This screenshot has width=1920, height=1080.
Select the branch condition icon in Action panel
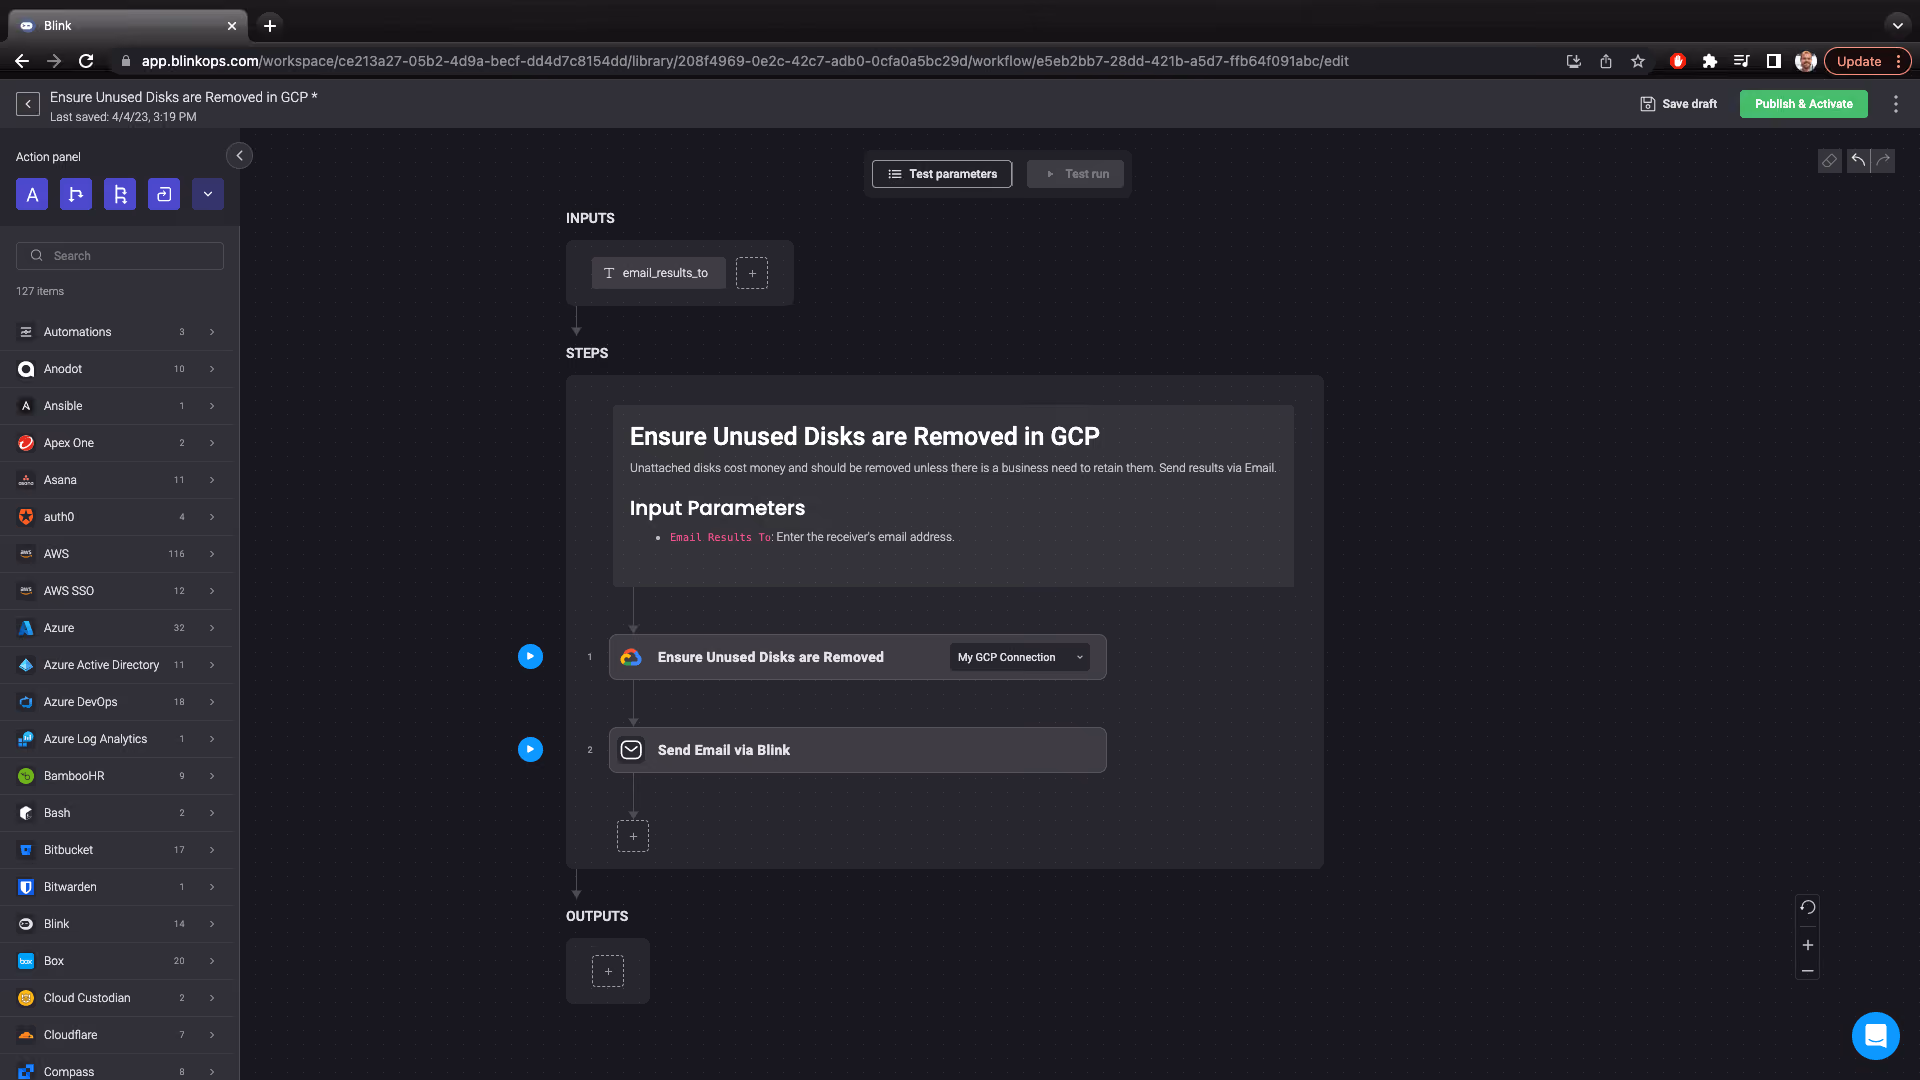tap(76, 194)
